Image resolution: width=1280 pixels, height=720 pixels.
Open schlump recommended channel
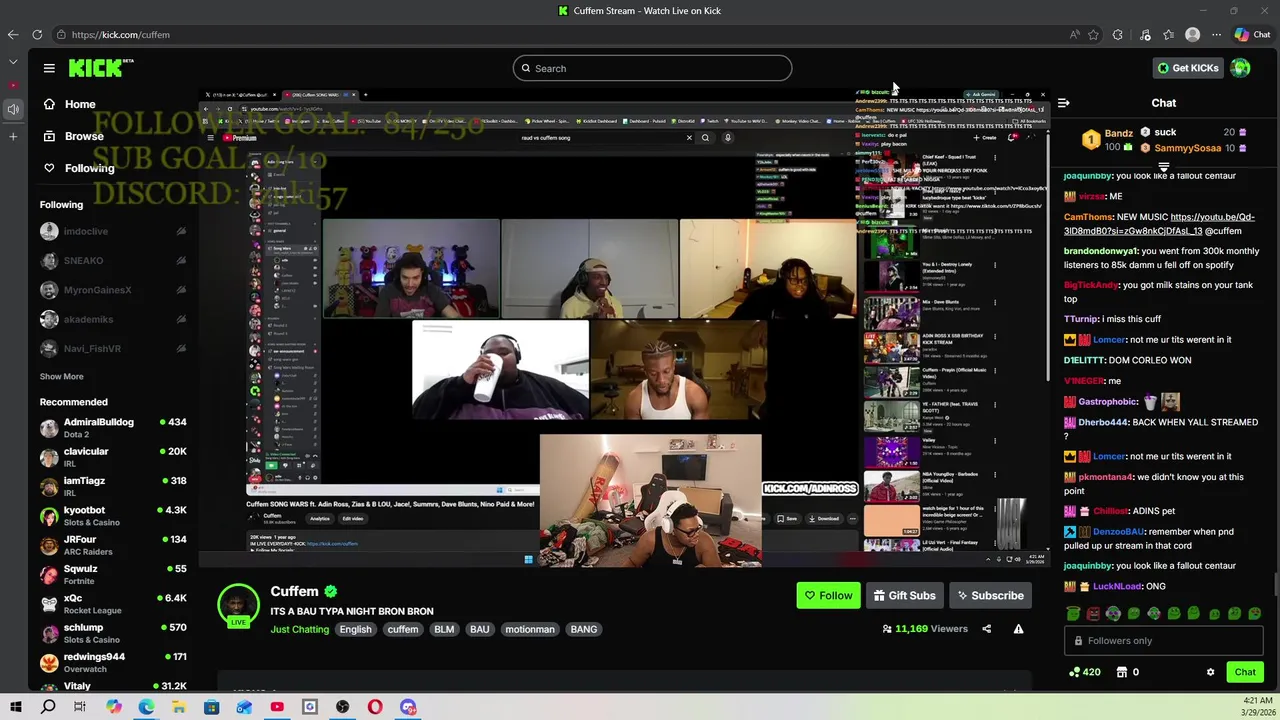(113, 633)
